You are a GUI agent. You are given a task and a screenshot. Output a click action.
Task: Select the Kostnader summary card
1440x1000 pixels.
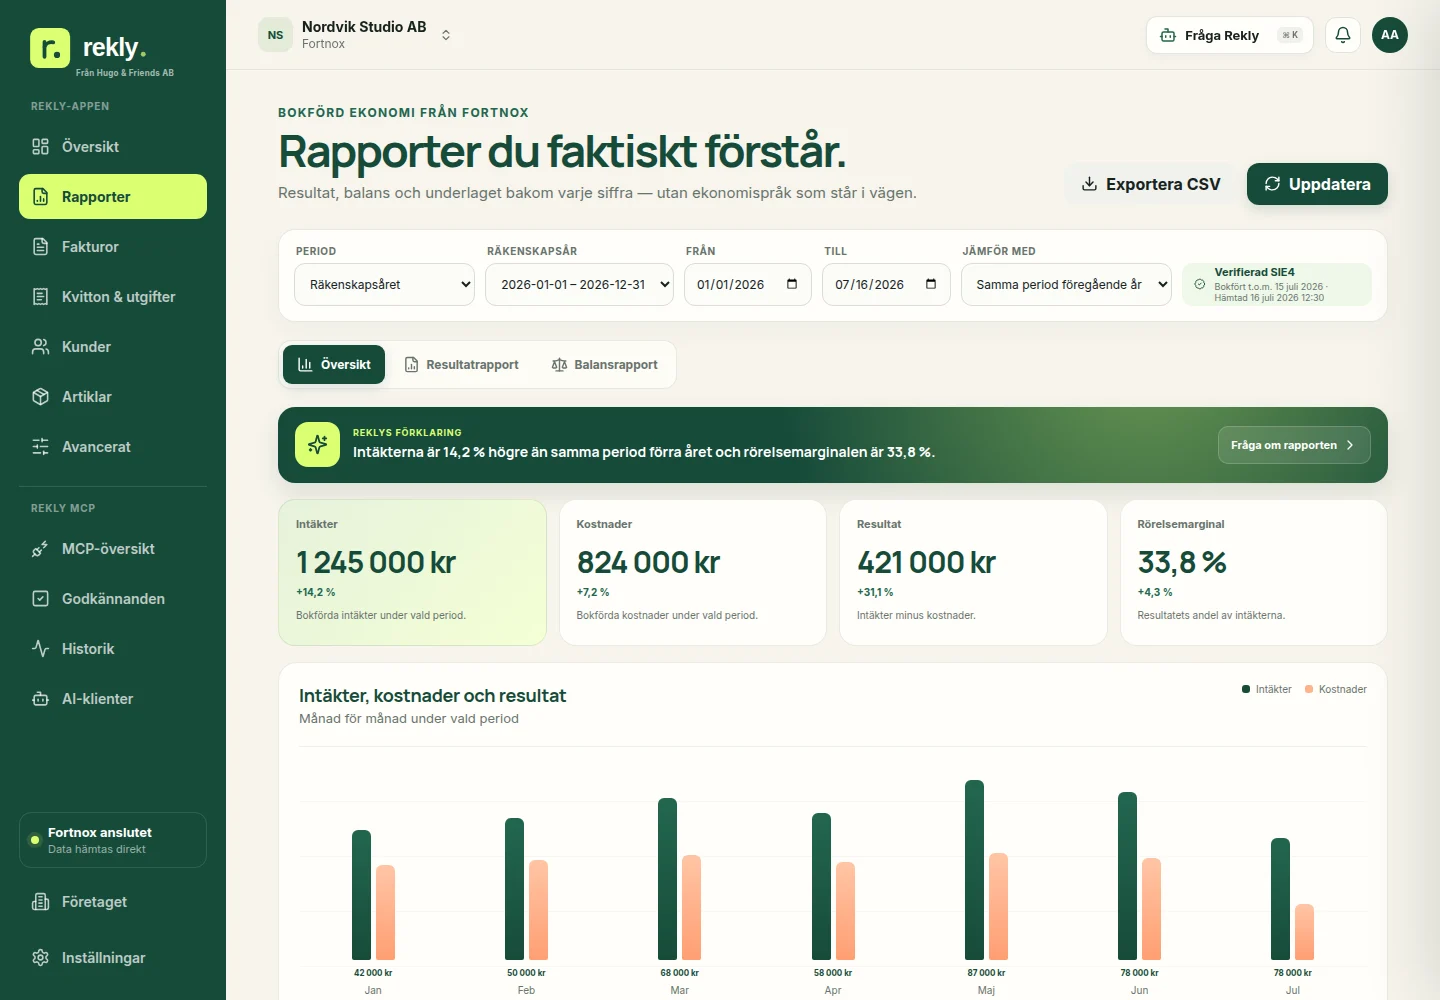[693, 573]
